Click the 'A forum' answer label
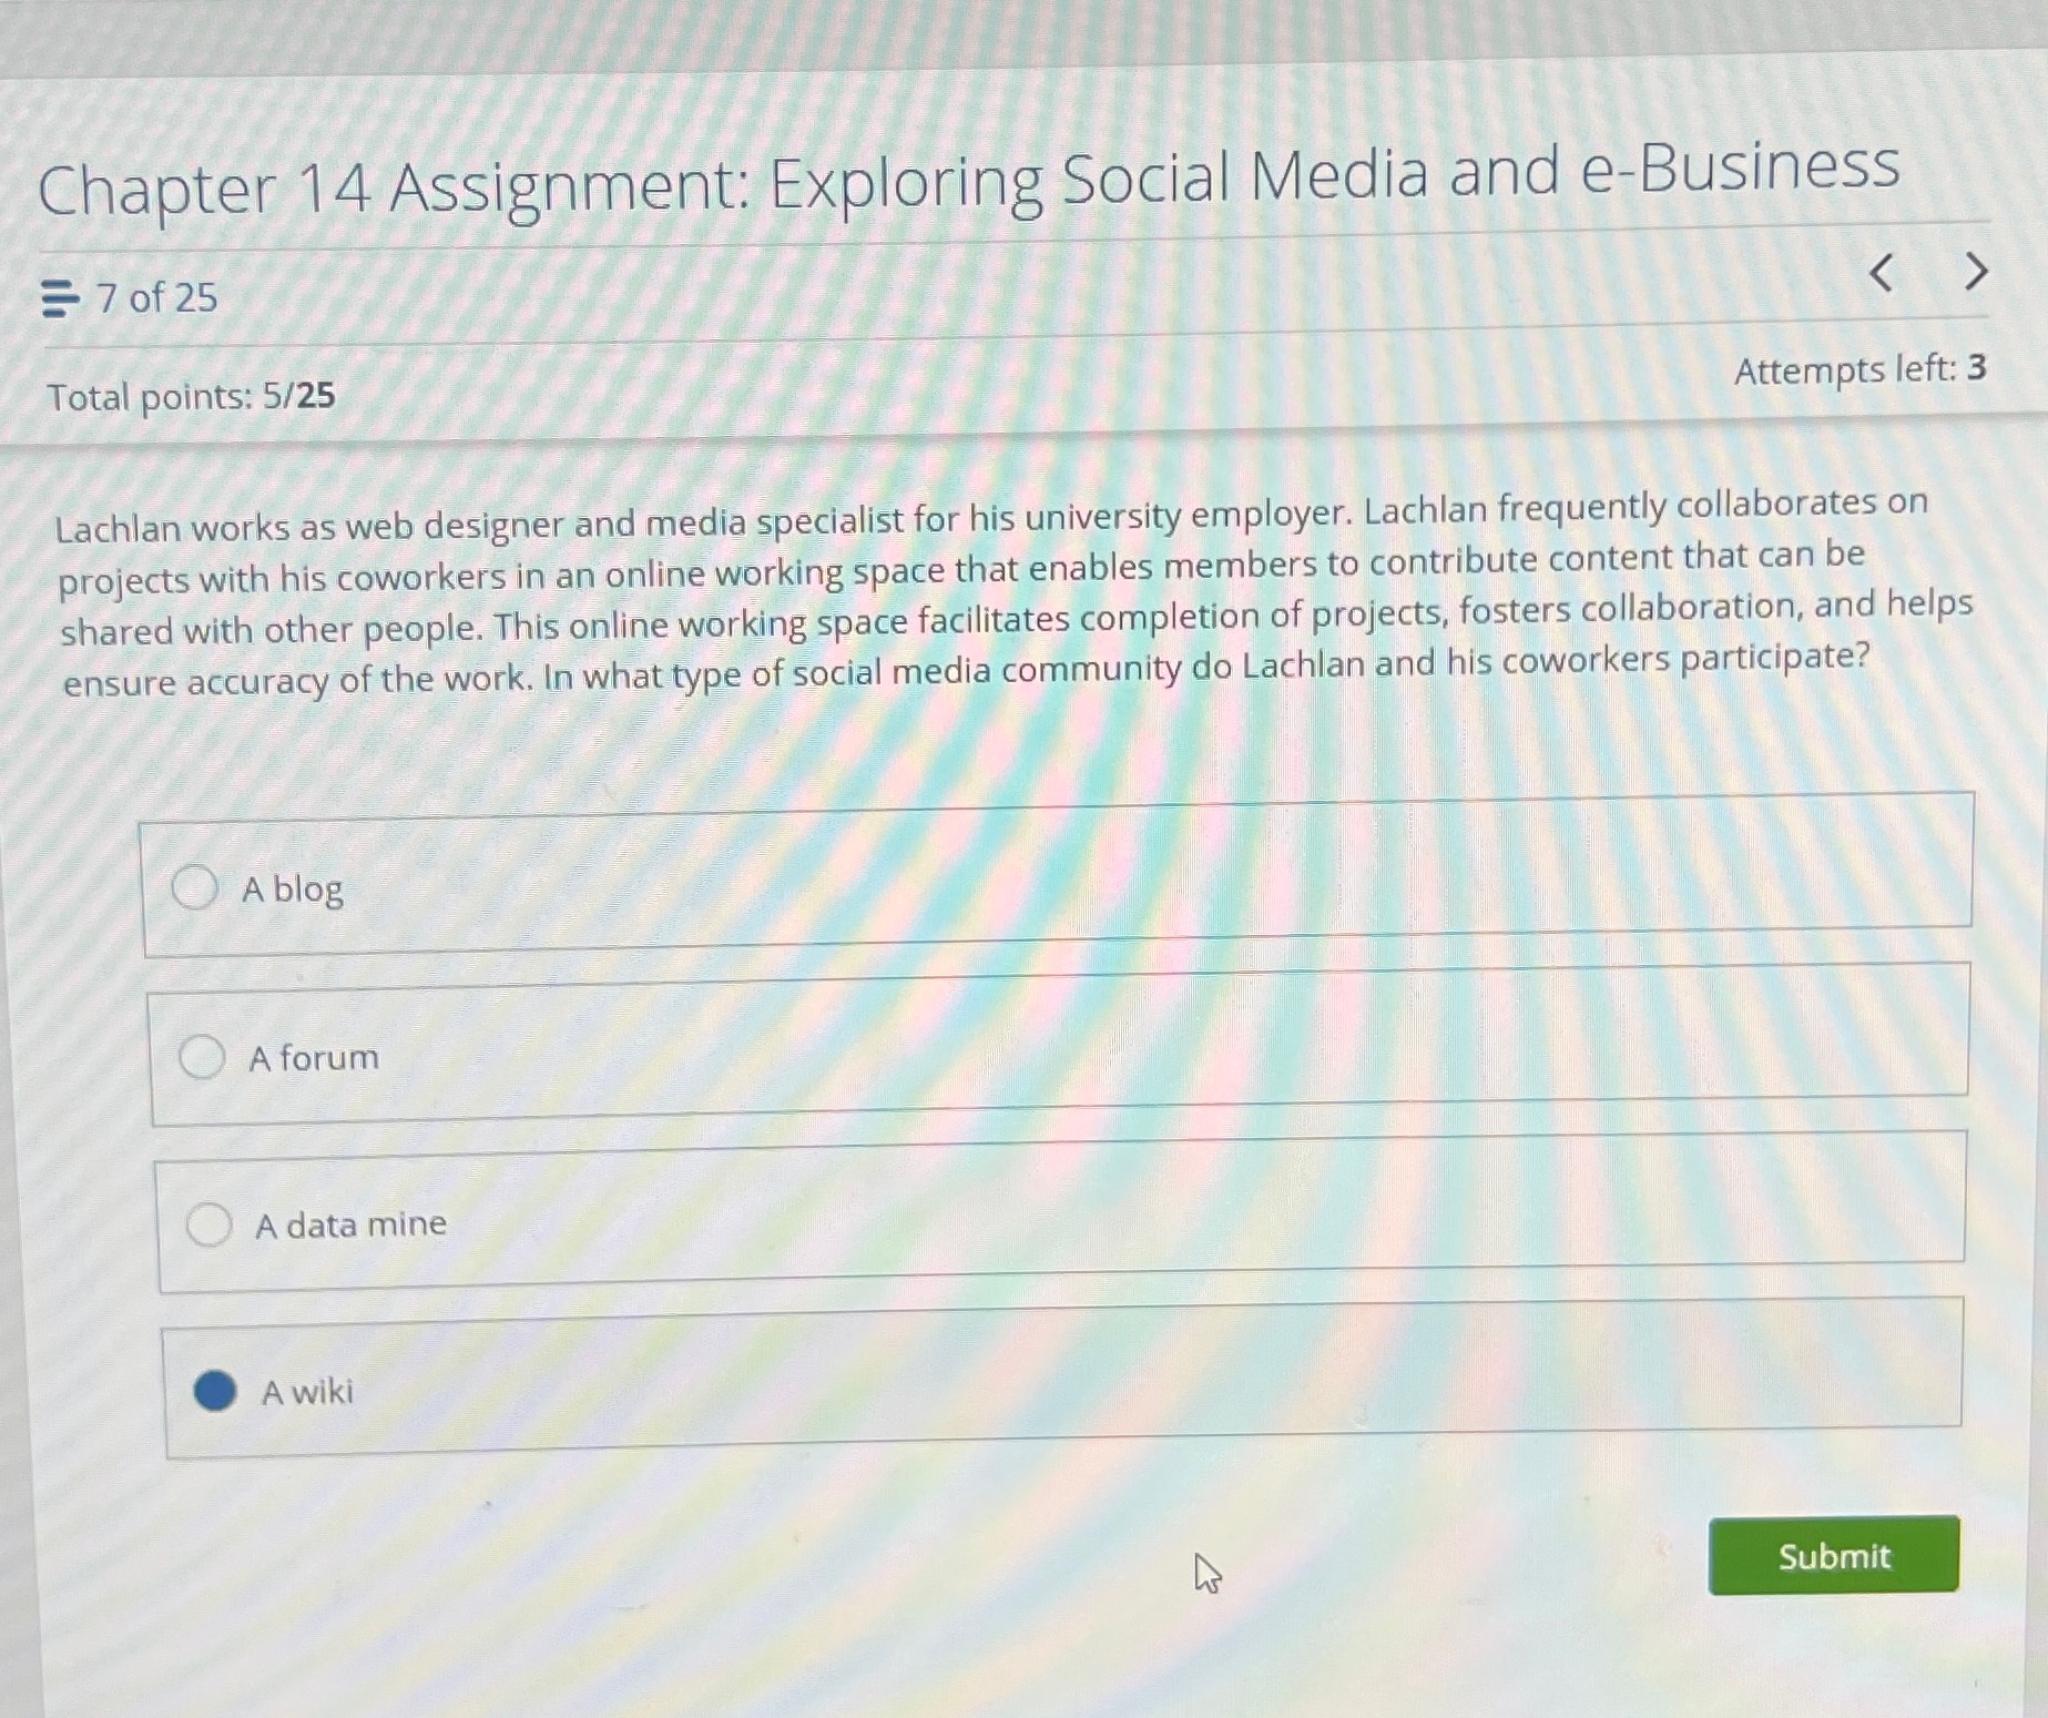The height and width of the screenshot is (1718, 2048). pos(314,1057)
